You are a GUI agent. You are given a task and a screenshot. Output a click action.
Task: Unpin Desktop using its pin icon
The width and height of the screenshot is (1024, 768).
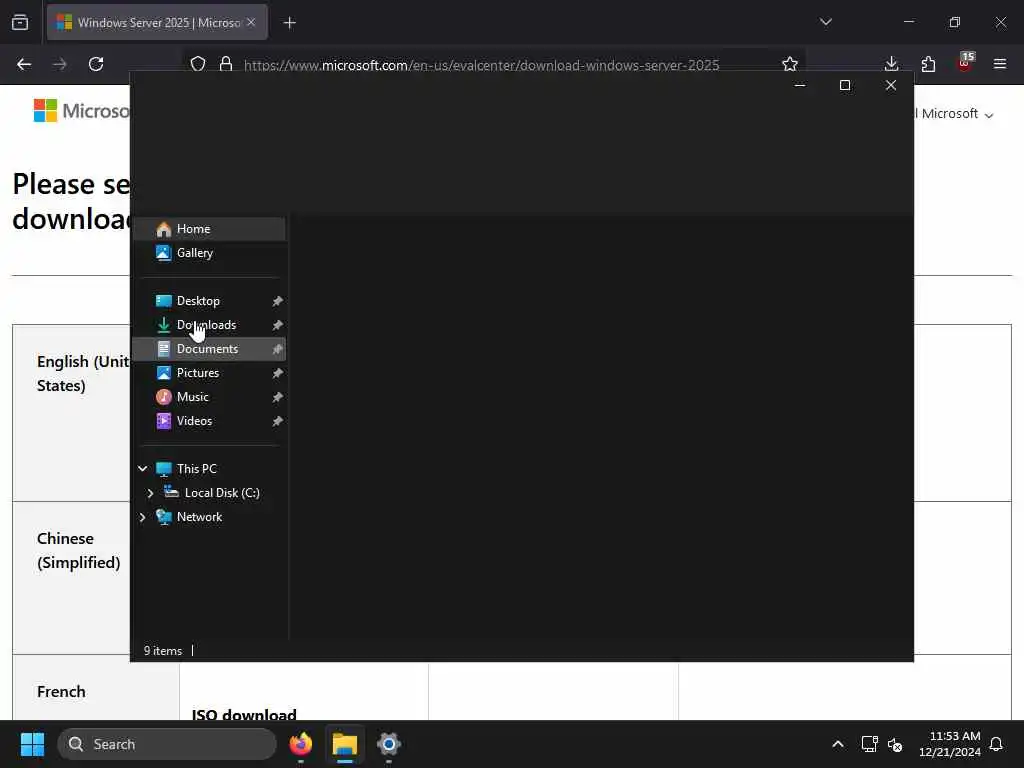tap(278, 301)
